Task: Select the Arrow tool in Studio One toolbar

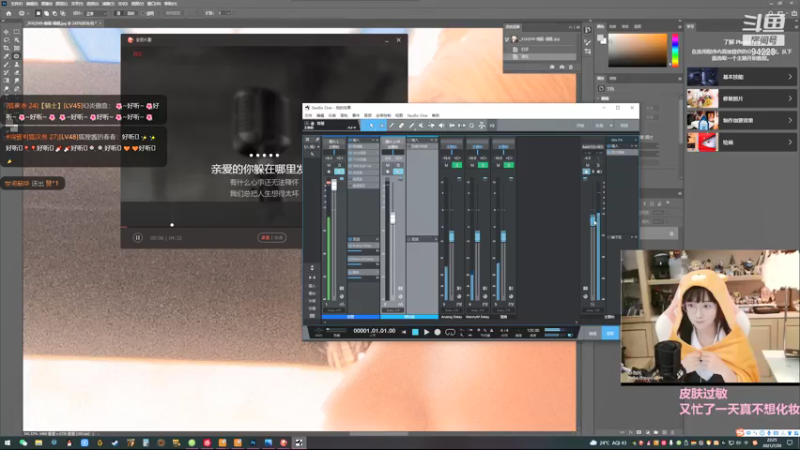Action: click(371, 126)
